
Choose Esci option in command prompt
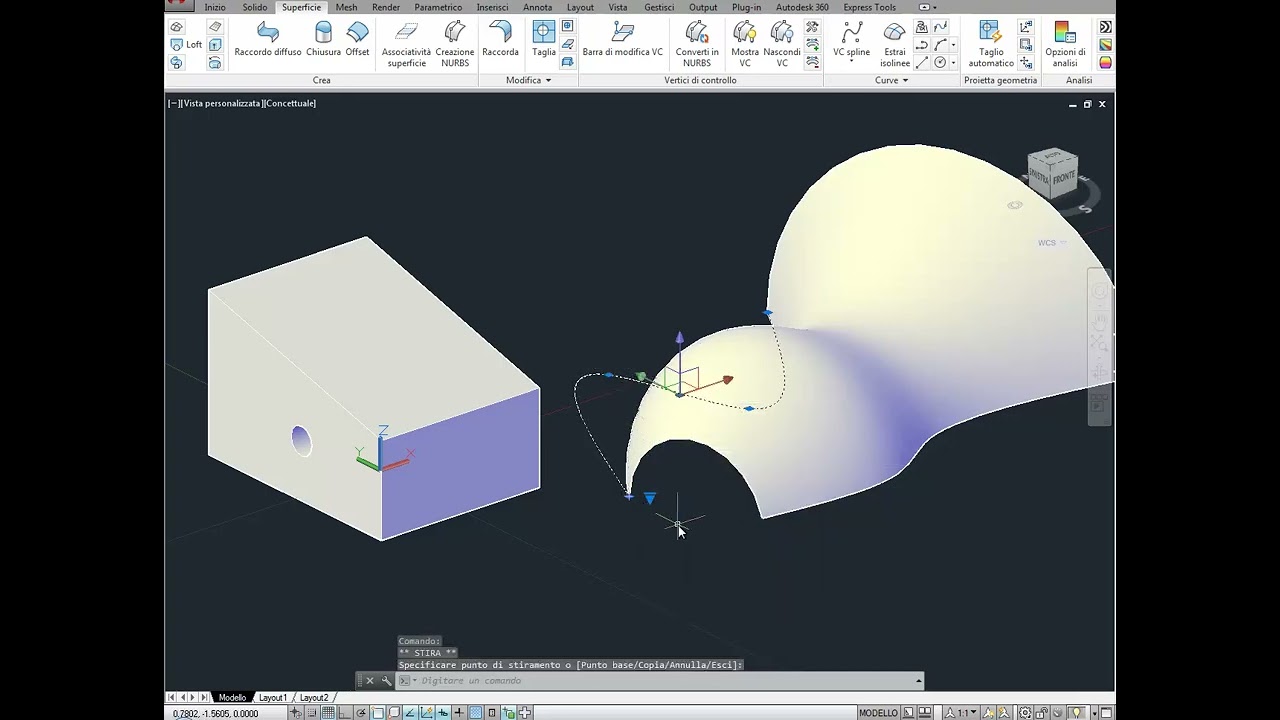coord(724,665)
